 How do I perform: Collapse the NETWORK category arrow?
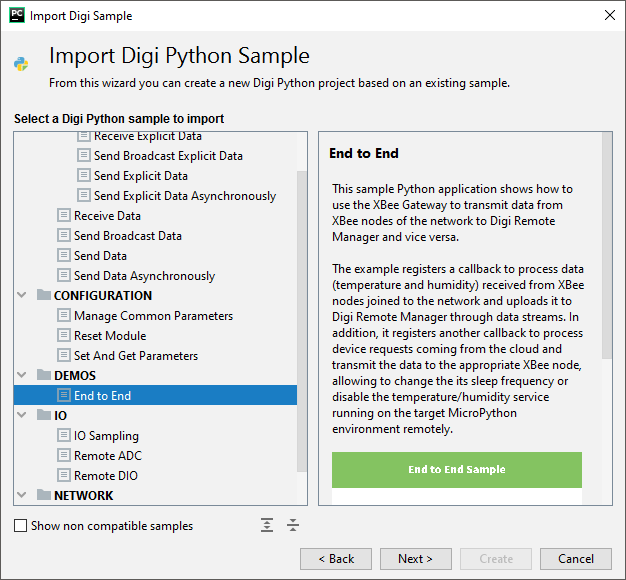pos(23,496)
